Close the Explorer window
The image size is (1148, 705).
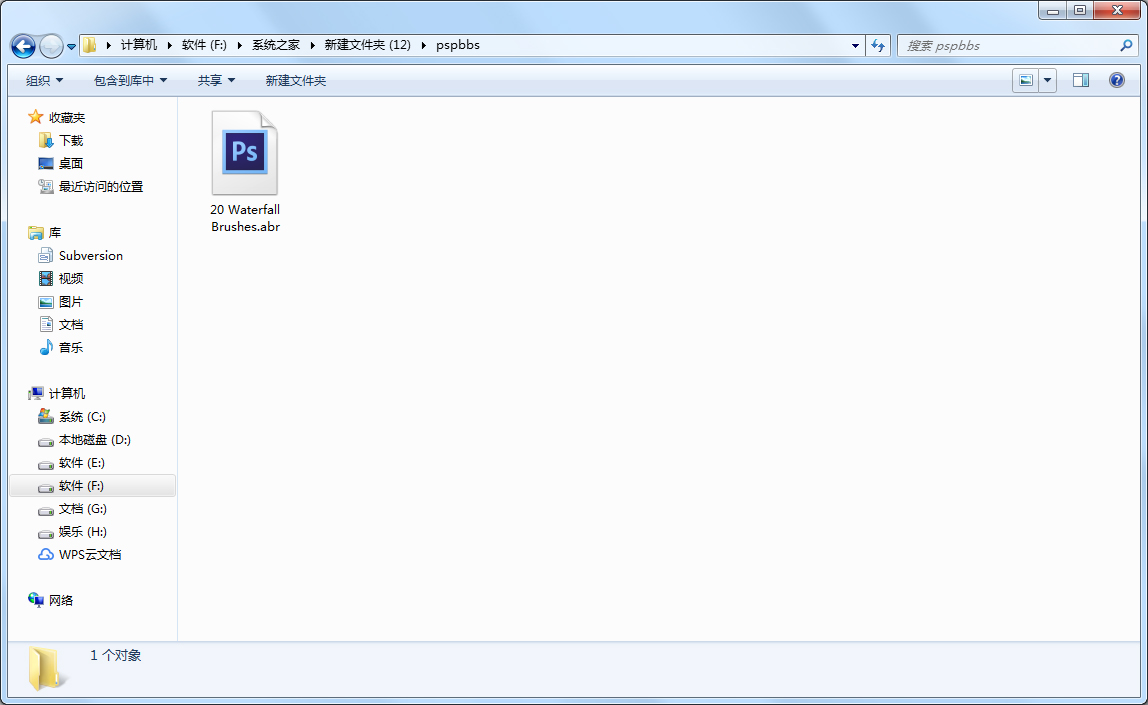tap(1117, 10)
